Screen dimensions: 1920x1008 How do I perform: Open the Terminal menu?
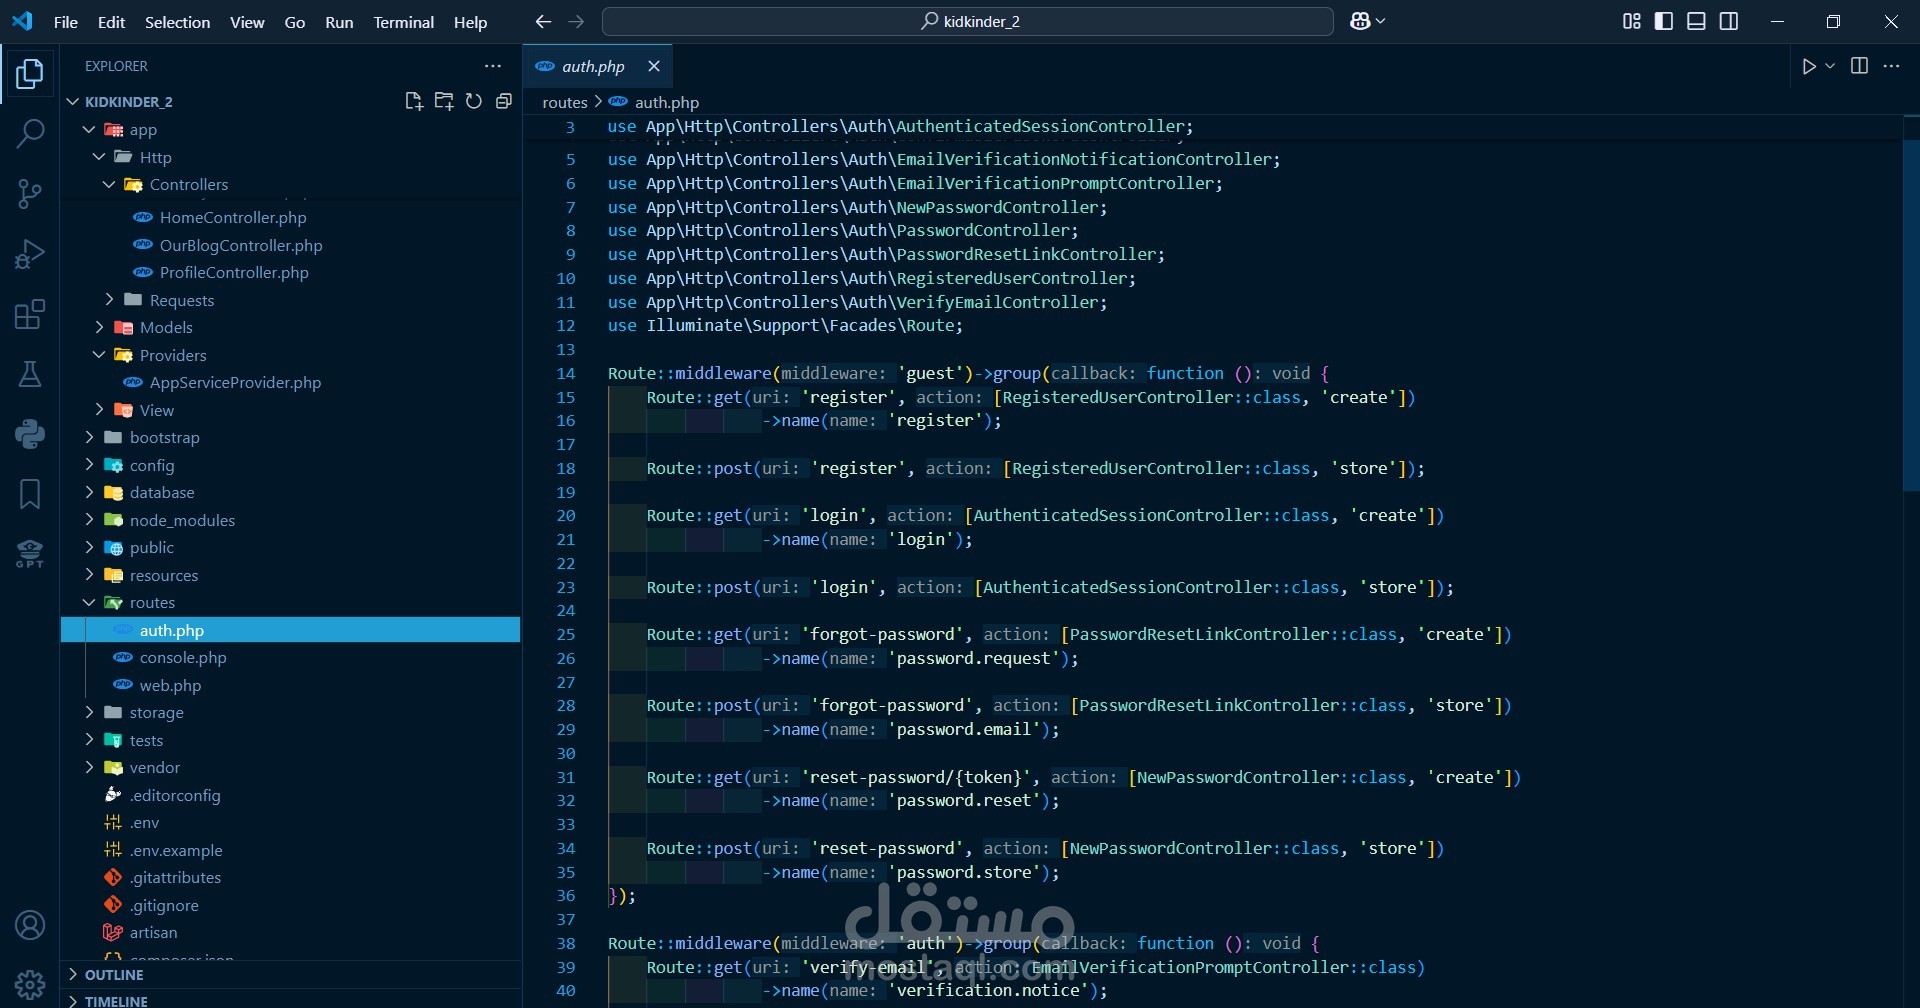tap(403, 22)
